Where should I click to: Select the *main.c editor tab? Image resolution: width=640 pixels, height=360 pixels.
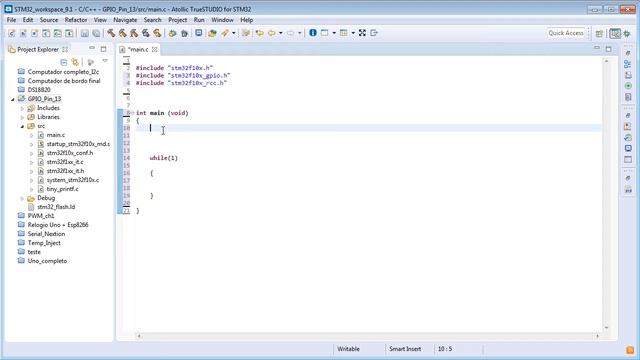click(x=138, y=49)
